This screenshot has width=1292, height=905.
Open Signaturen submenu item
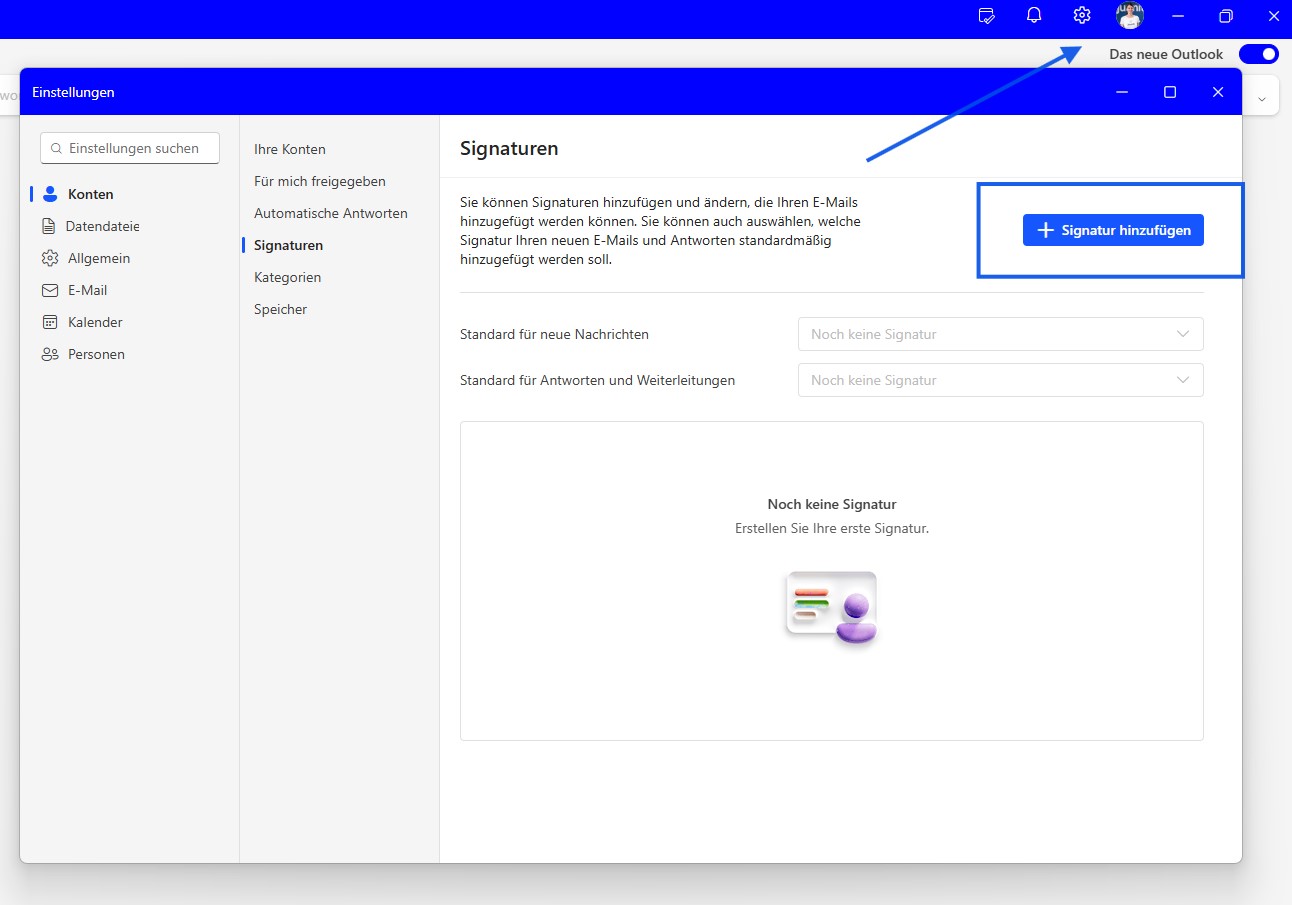[288, 245]
